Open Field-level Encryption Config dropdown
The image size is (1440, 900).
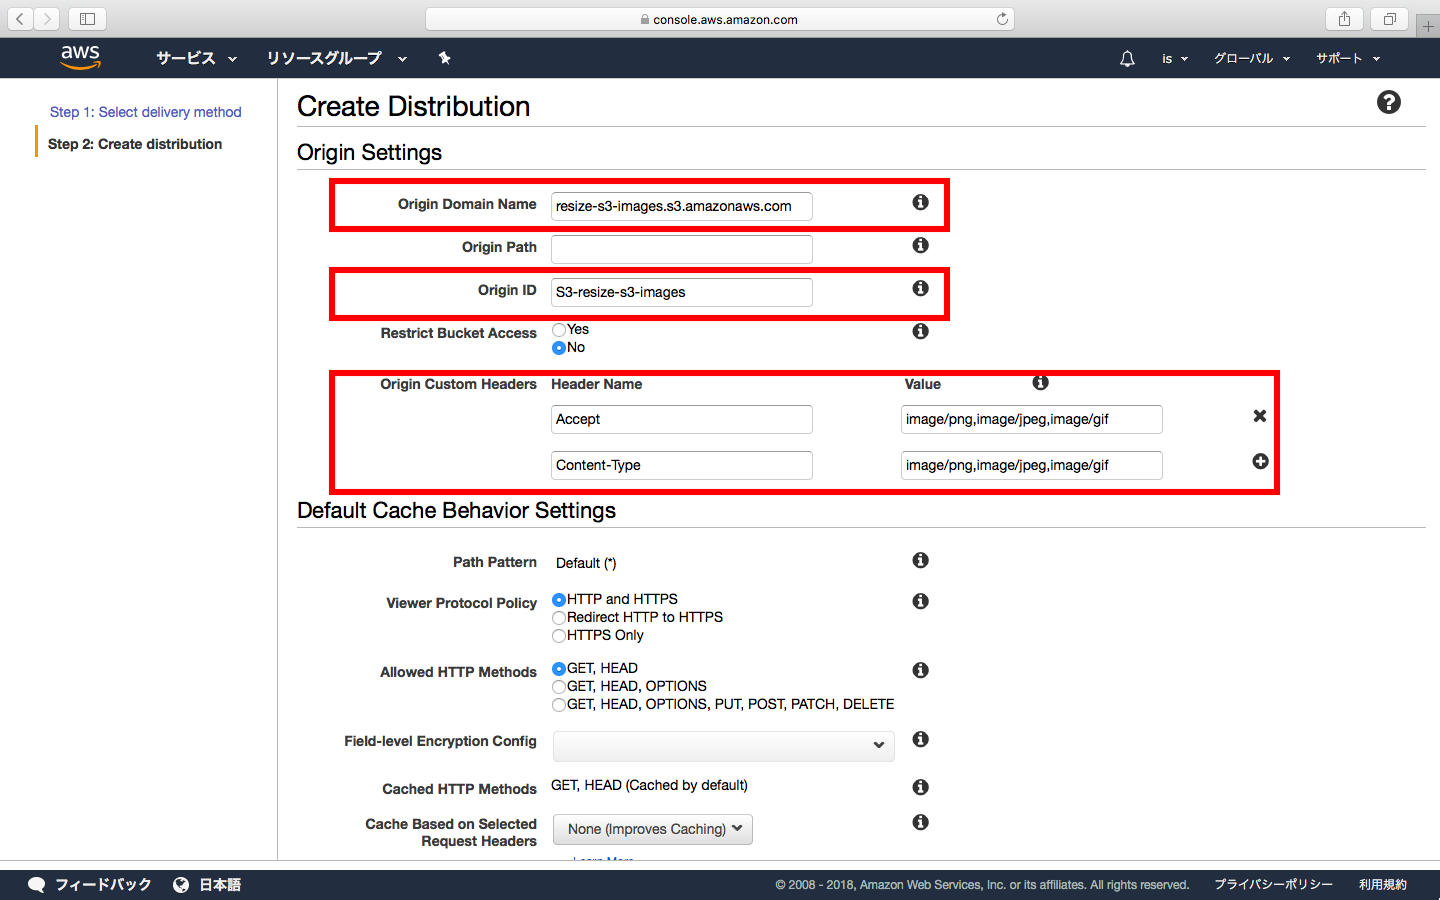[x=724, y=746]
